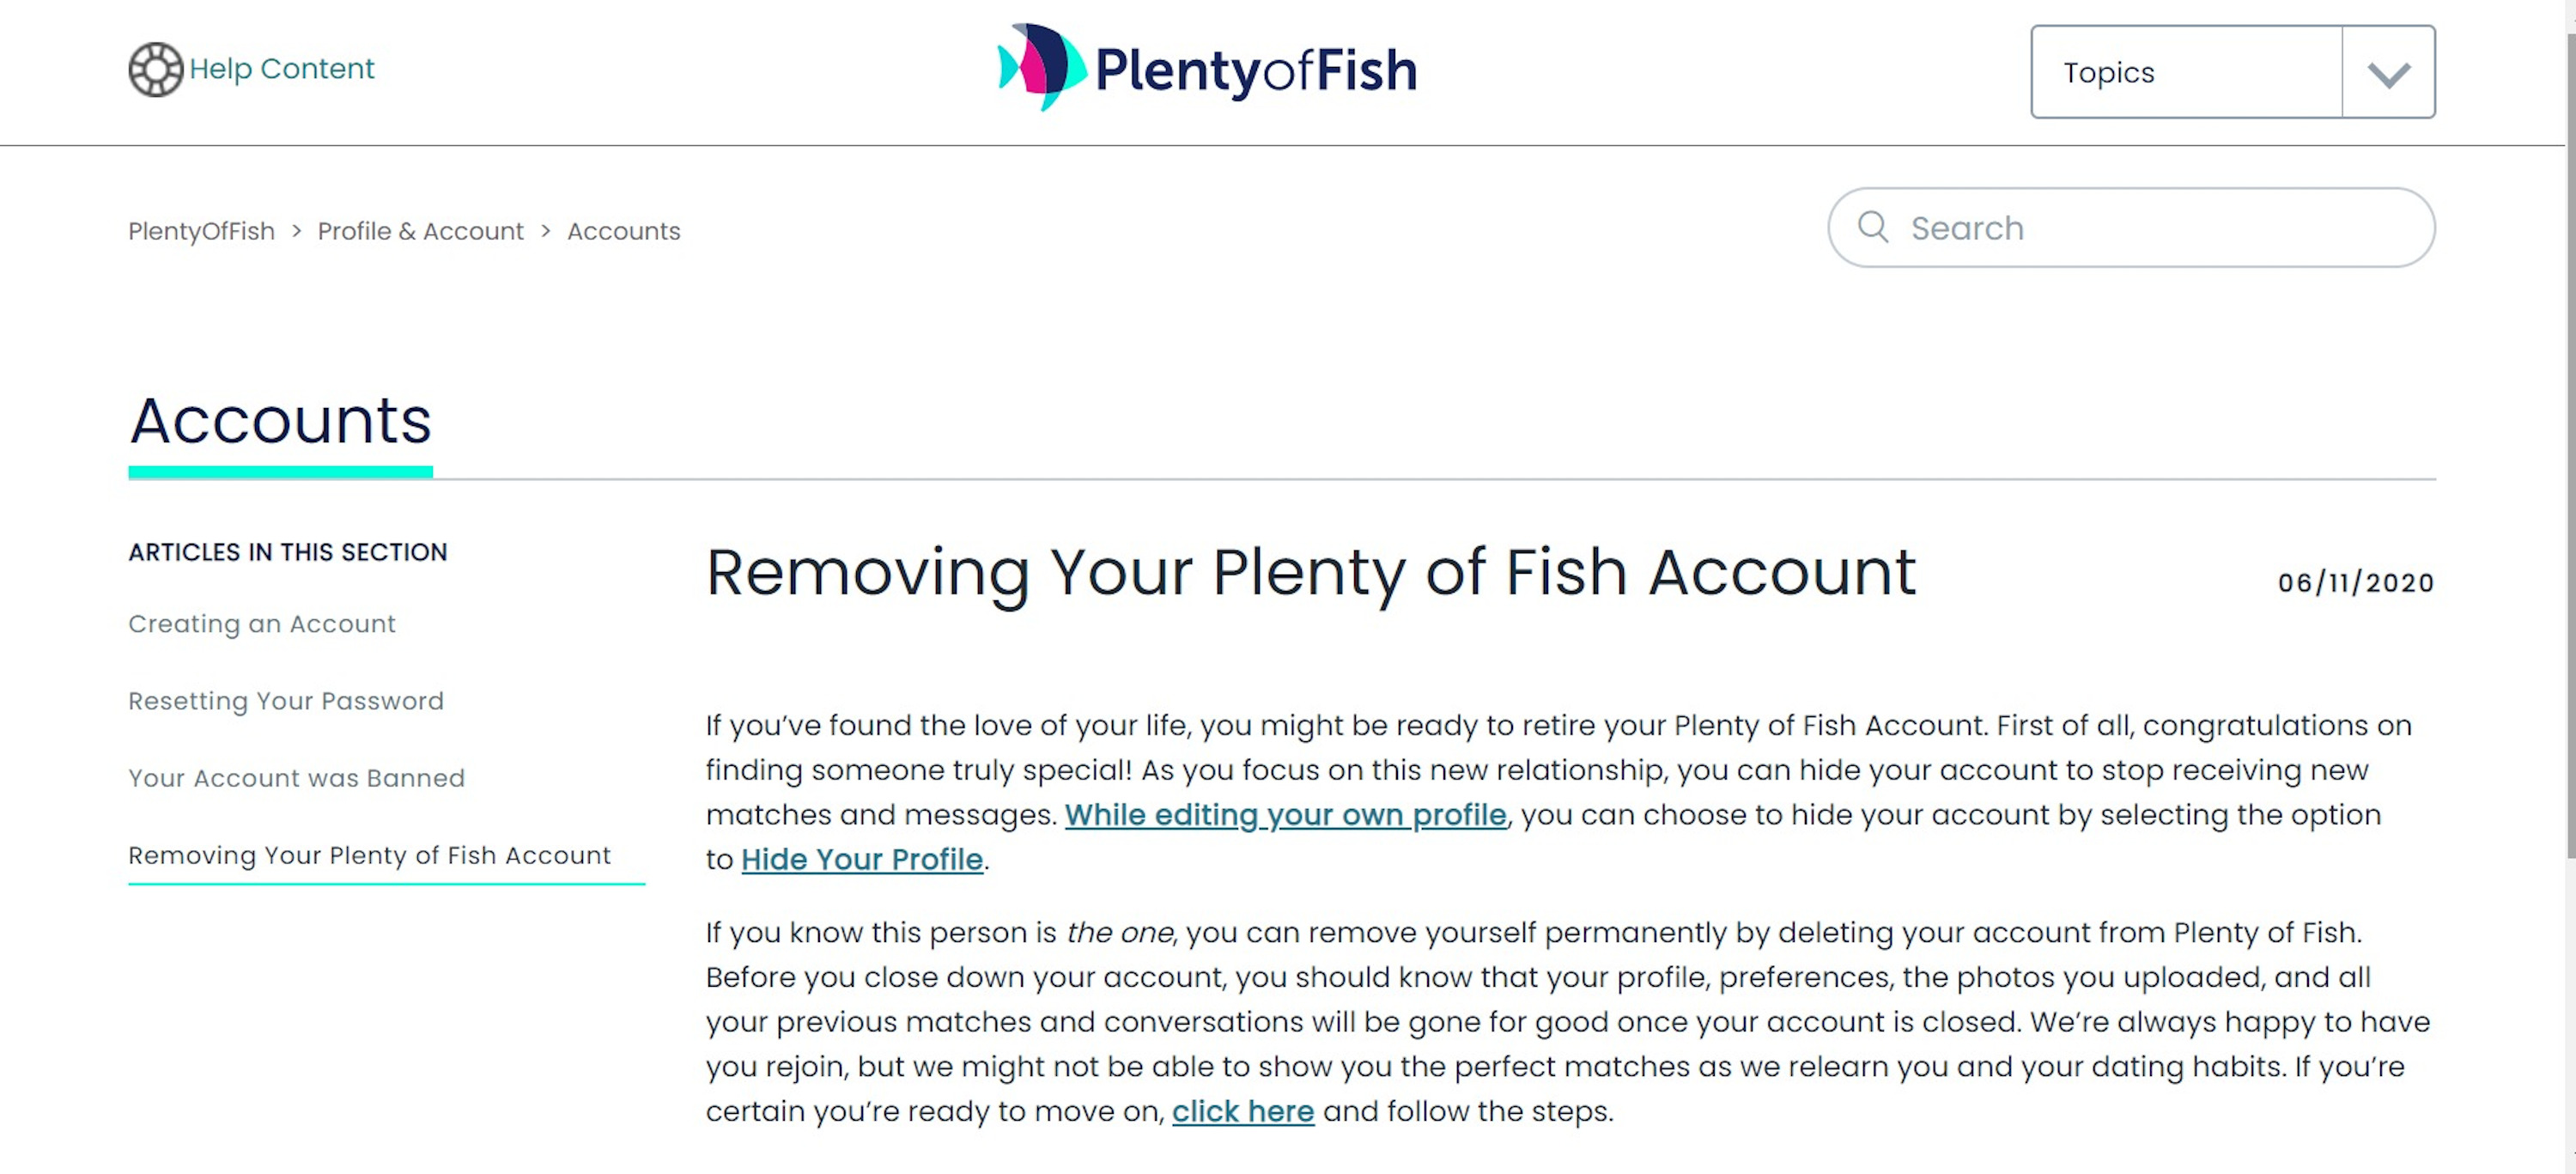
Task: Click the PlentyofFish fish logo
Action: pyautogui.click(x=1042, y=67)
